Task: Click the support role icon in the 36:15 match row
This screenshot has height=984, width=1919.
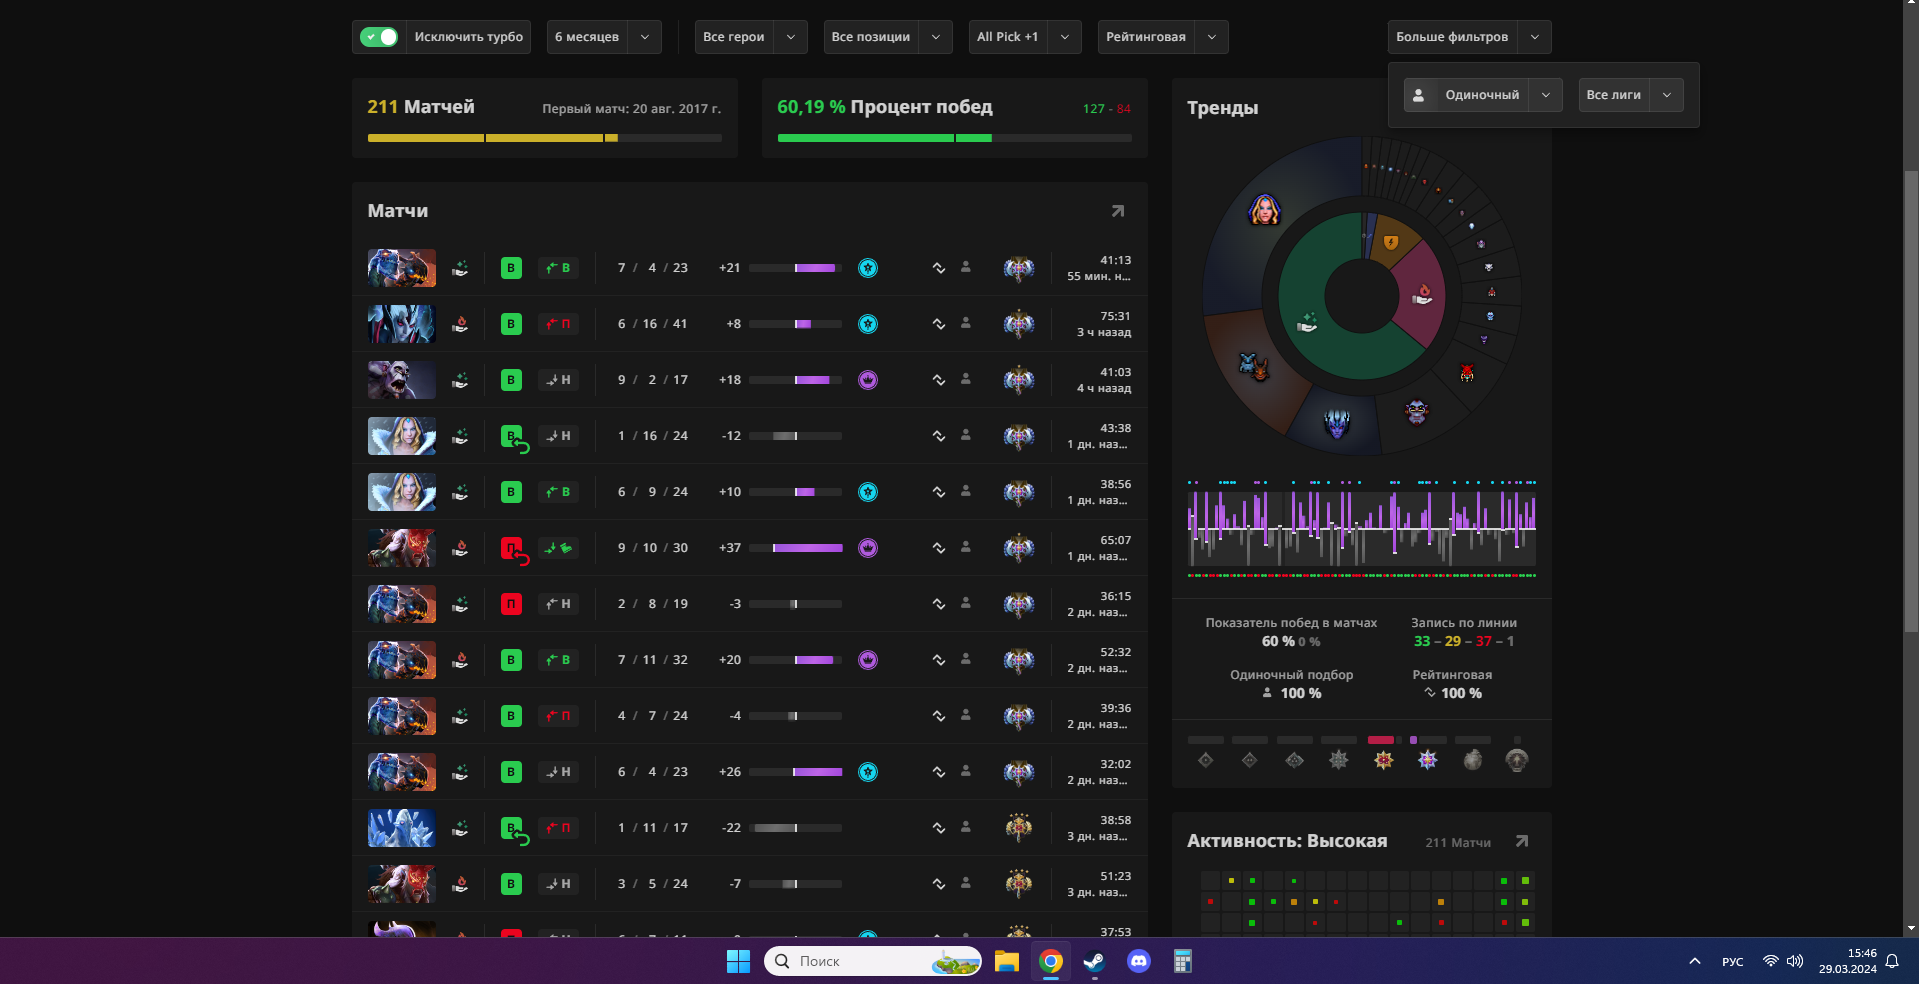Action: (x=460, y=604)
